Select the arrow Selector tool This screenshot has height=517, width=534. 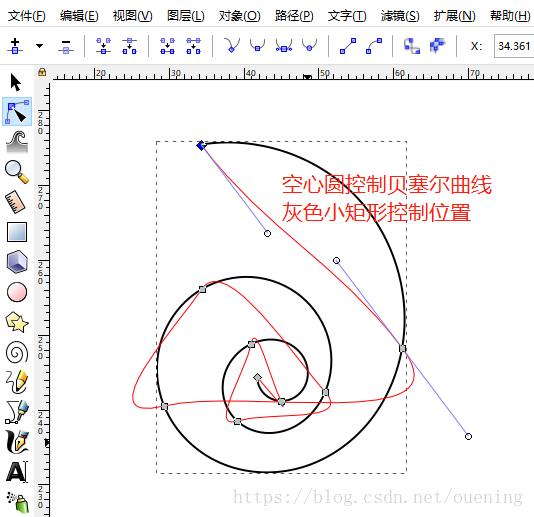pyautogui.click(x=16, y=82)
